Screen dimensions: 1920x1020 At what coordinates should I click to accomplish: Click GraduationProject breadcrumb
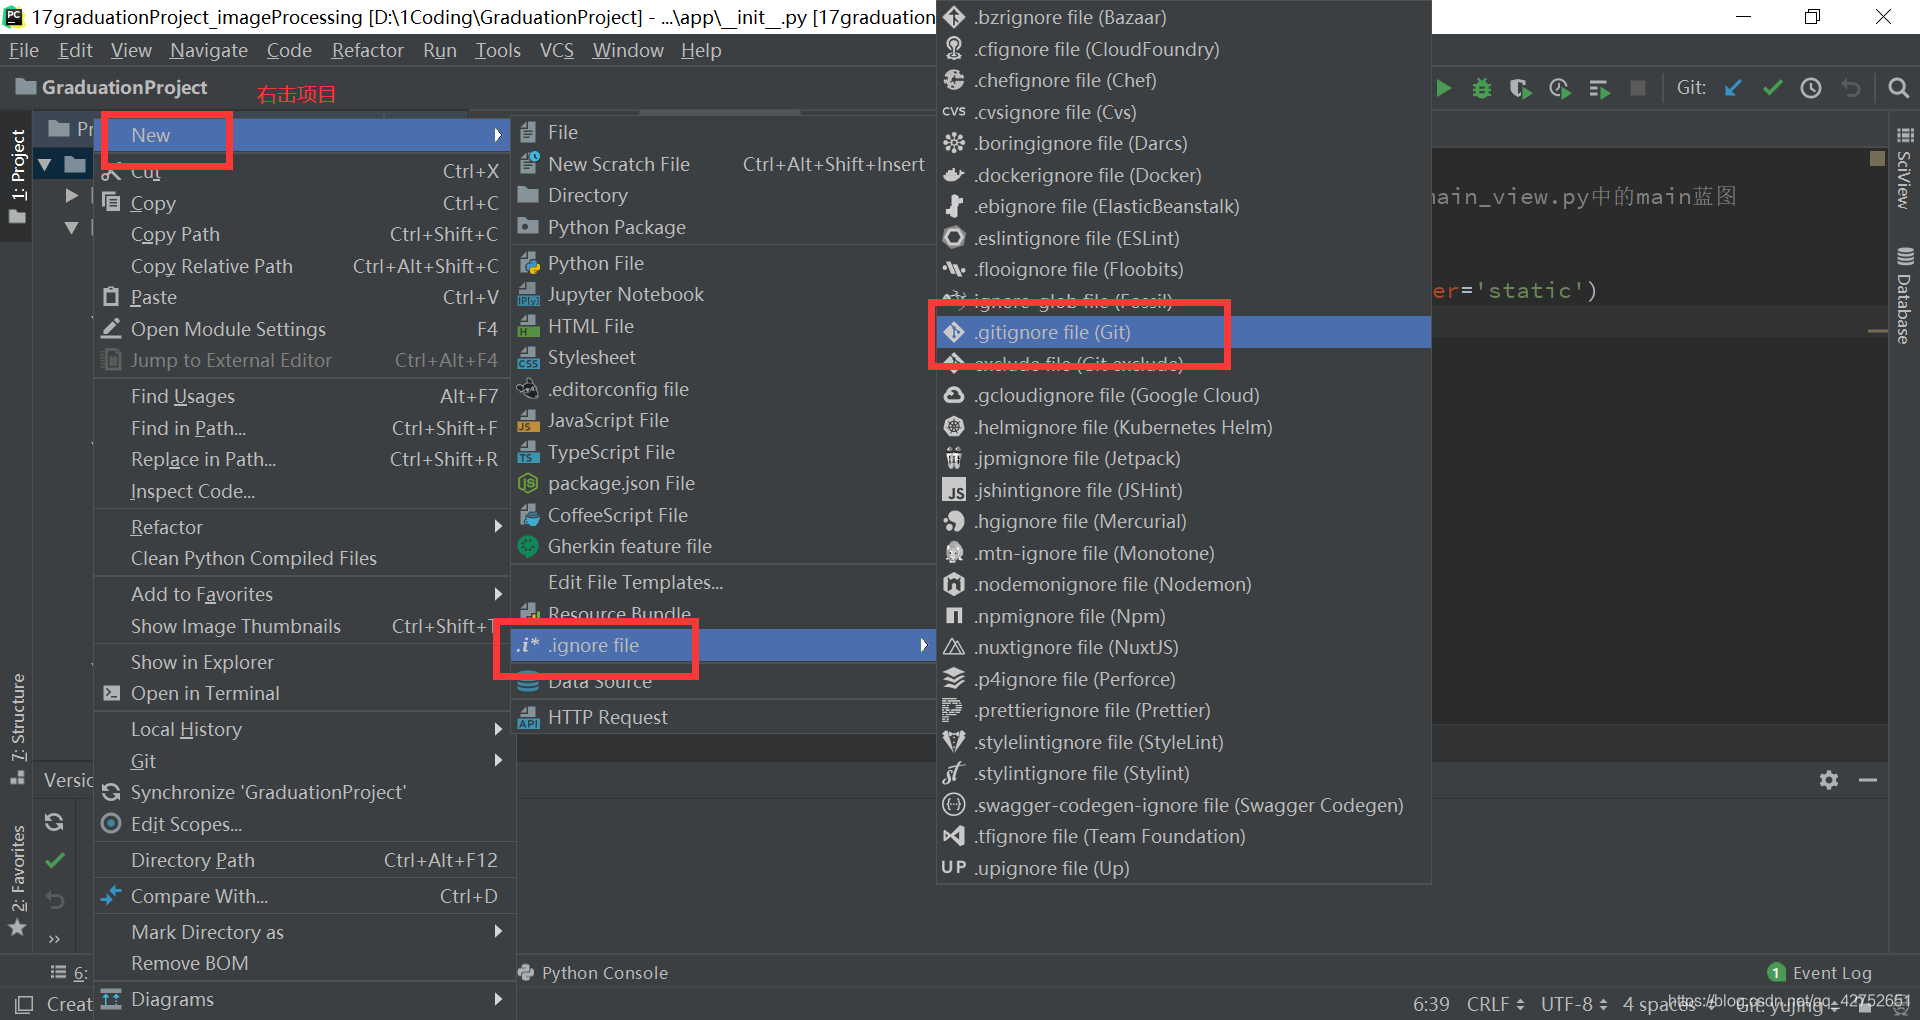(x=112, y=88)
